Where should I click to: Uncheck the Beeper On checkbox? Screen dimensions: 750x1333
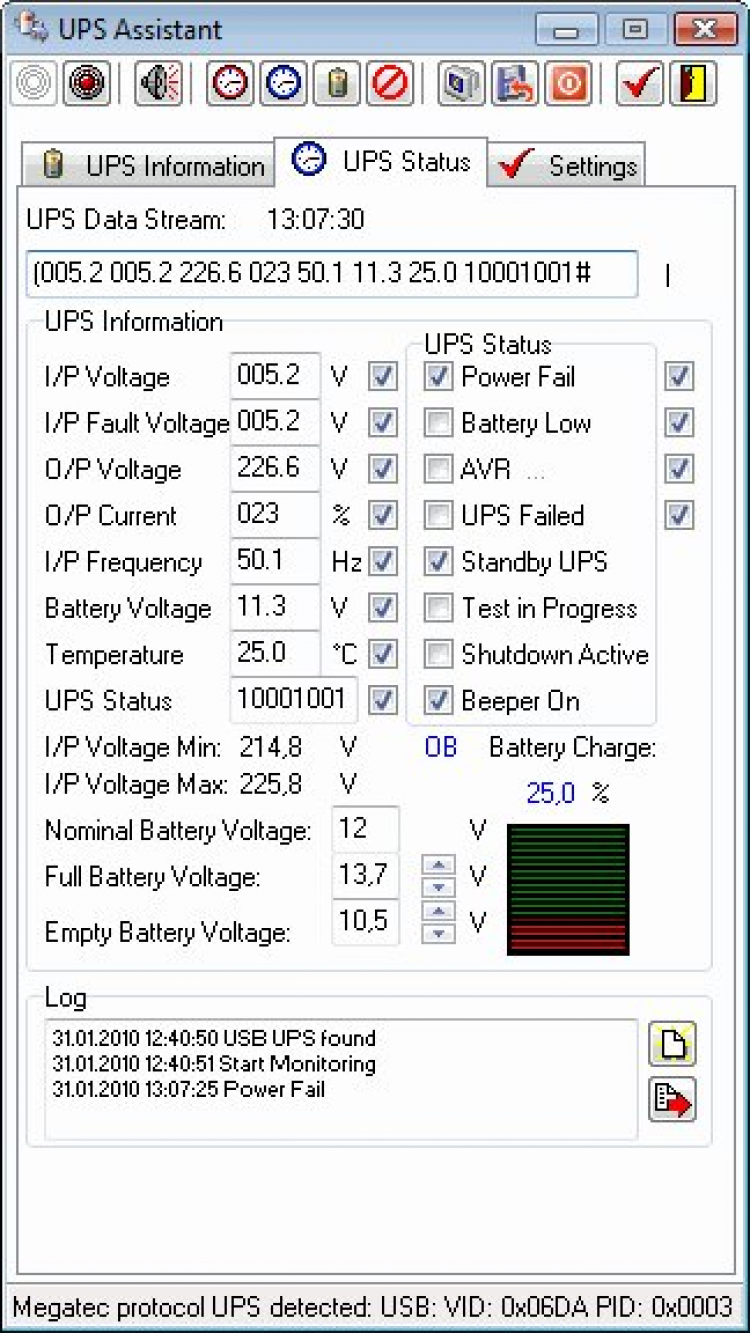tap(438, 701)
